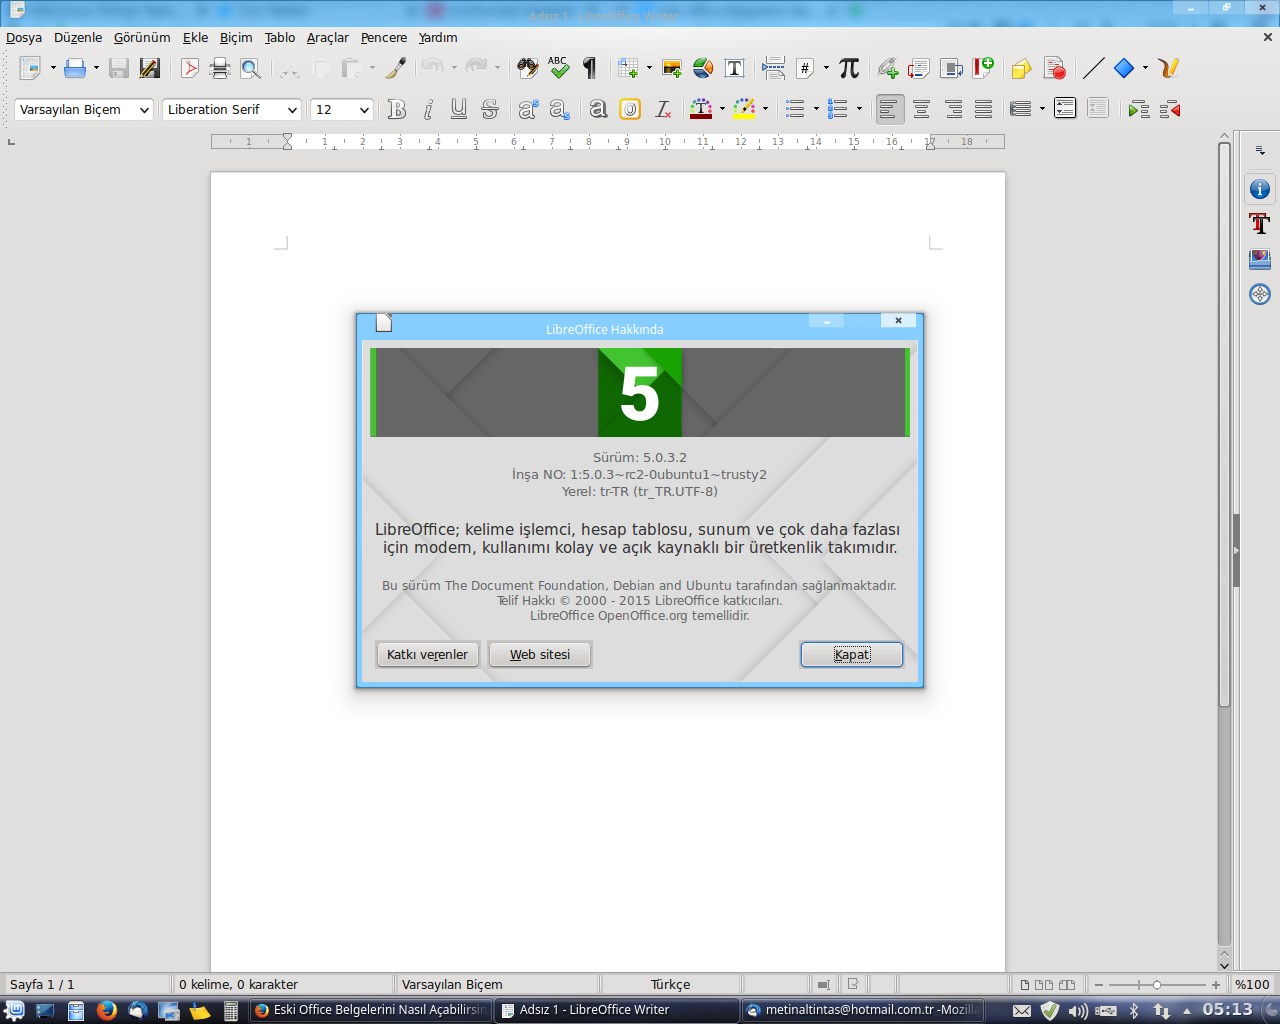The image size is (1280, 1024).
Task: Open the Araçlar menu
Action: 327,38
